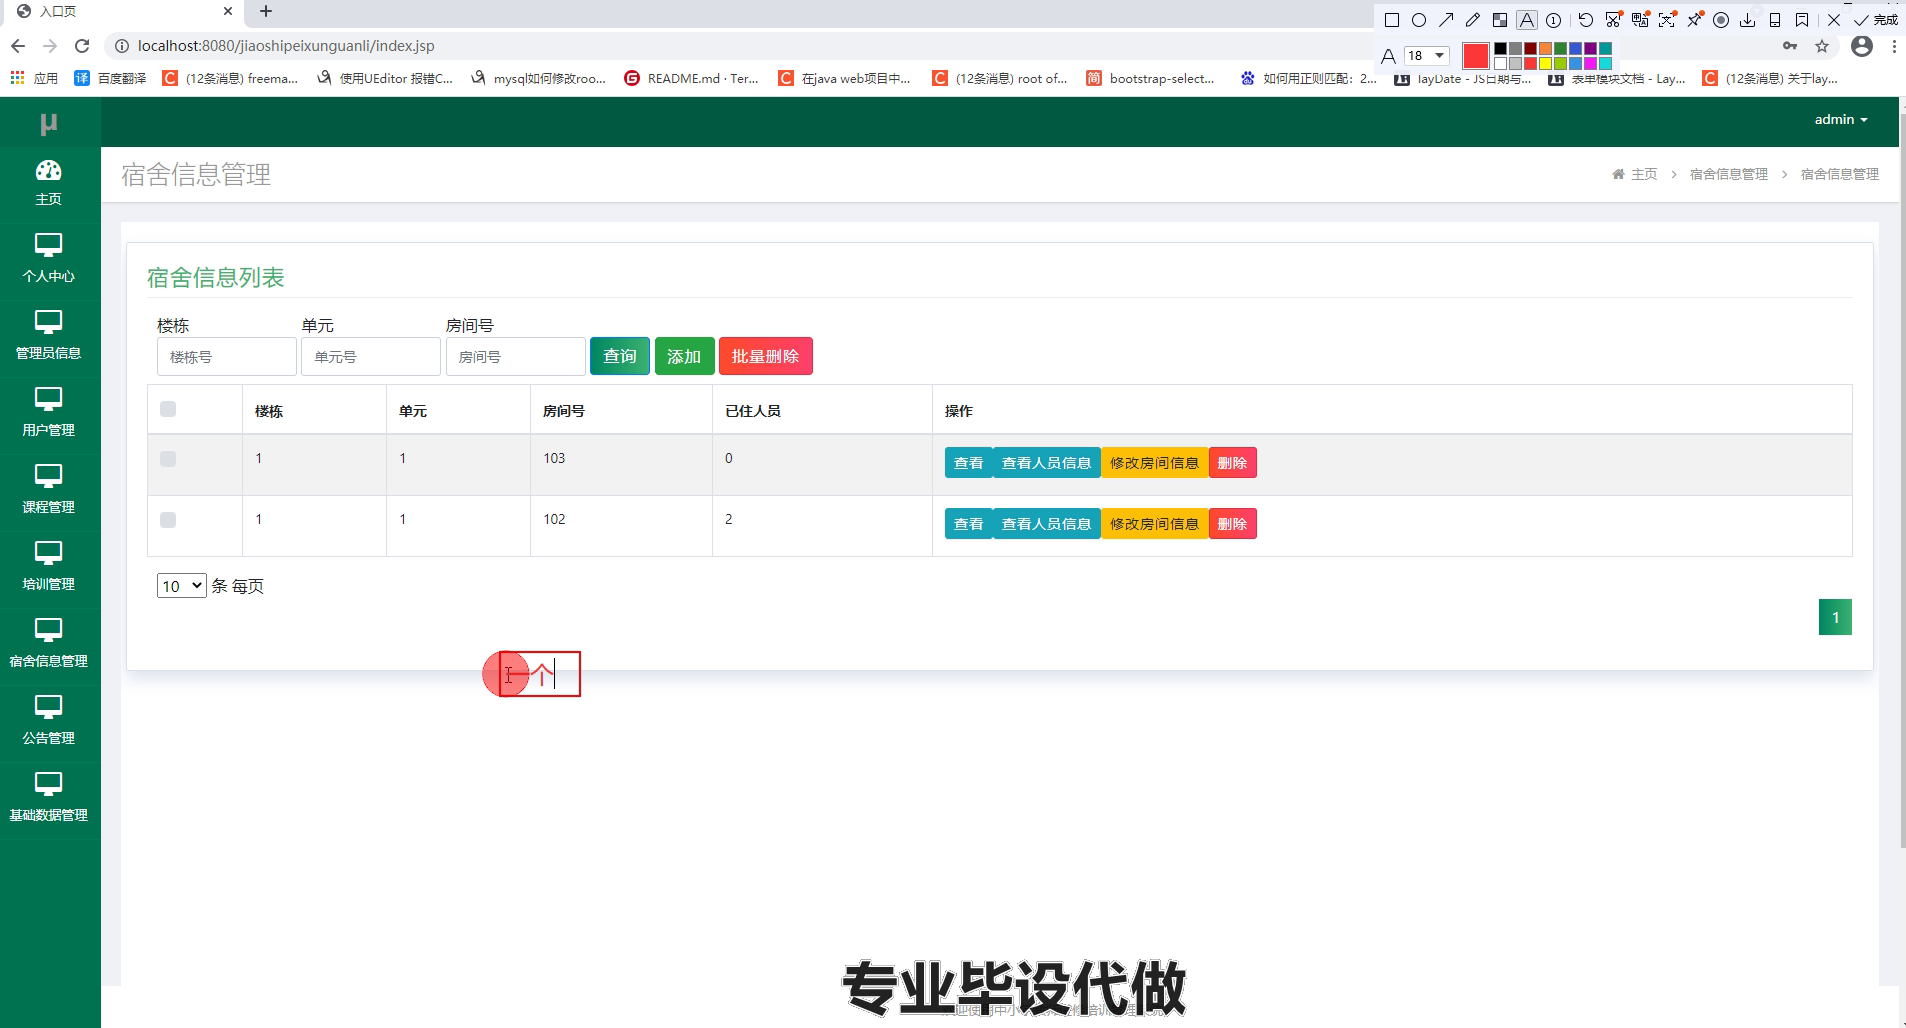Delete room 102 with 删除
This screenshot has height=1028, width=1906.
[x=1233, y=524]
